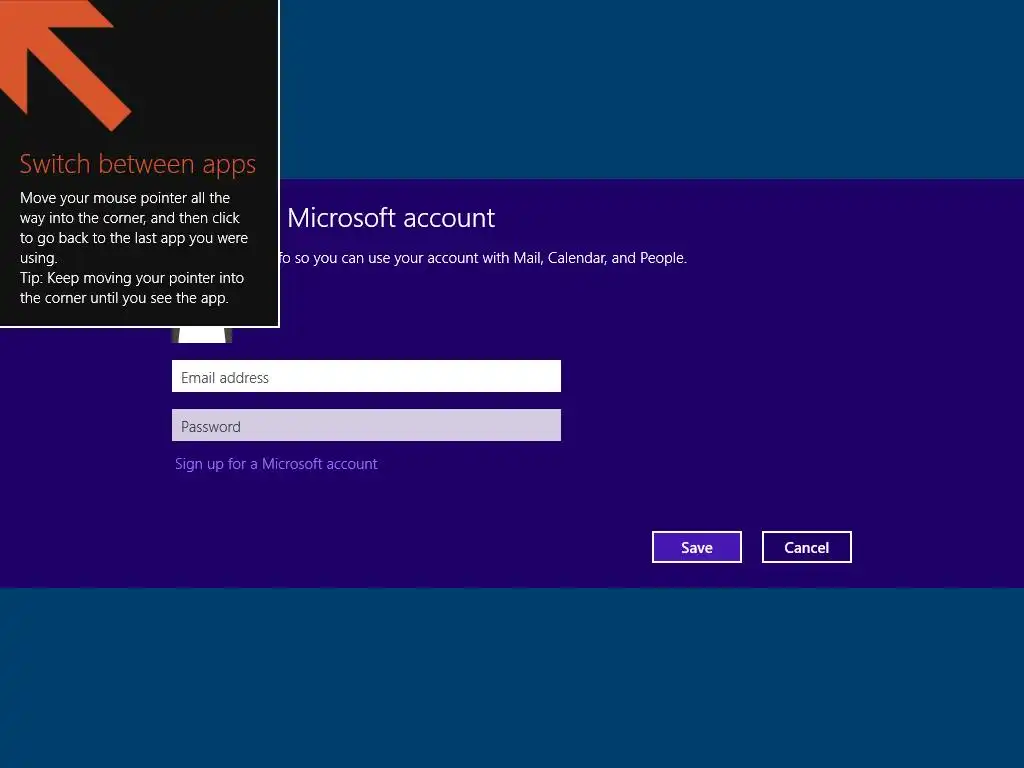Viewport: 1024px width, 768px height.
Task: Click the 'Tip: Keep moving your pointer' text
Action: click(132, 288)
